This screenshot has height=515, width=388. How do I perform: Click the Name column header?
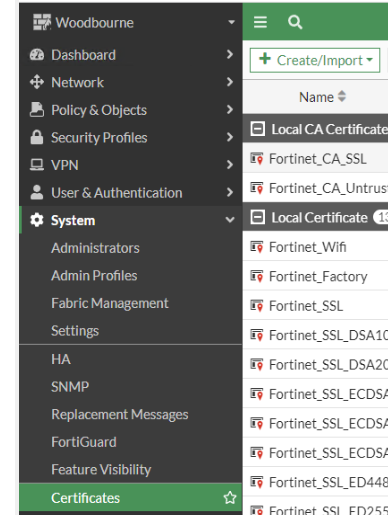[x=316, y=97]
